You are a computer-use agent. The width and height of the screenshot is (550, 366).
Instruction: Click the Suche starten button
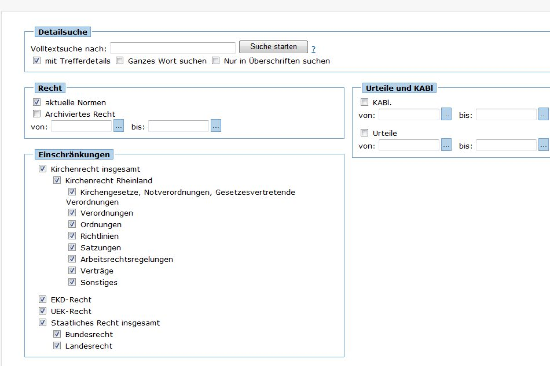coord(273,47)
